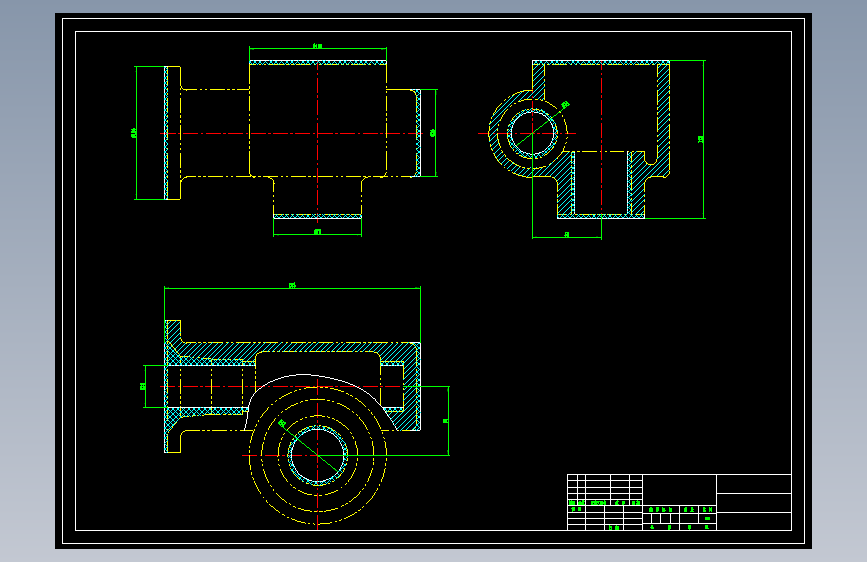Select the overall length dimension above the bottom view
The image size is (867, 562).
tap(293, 287)
